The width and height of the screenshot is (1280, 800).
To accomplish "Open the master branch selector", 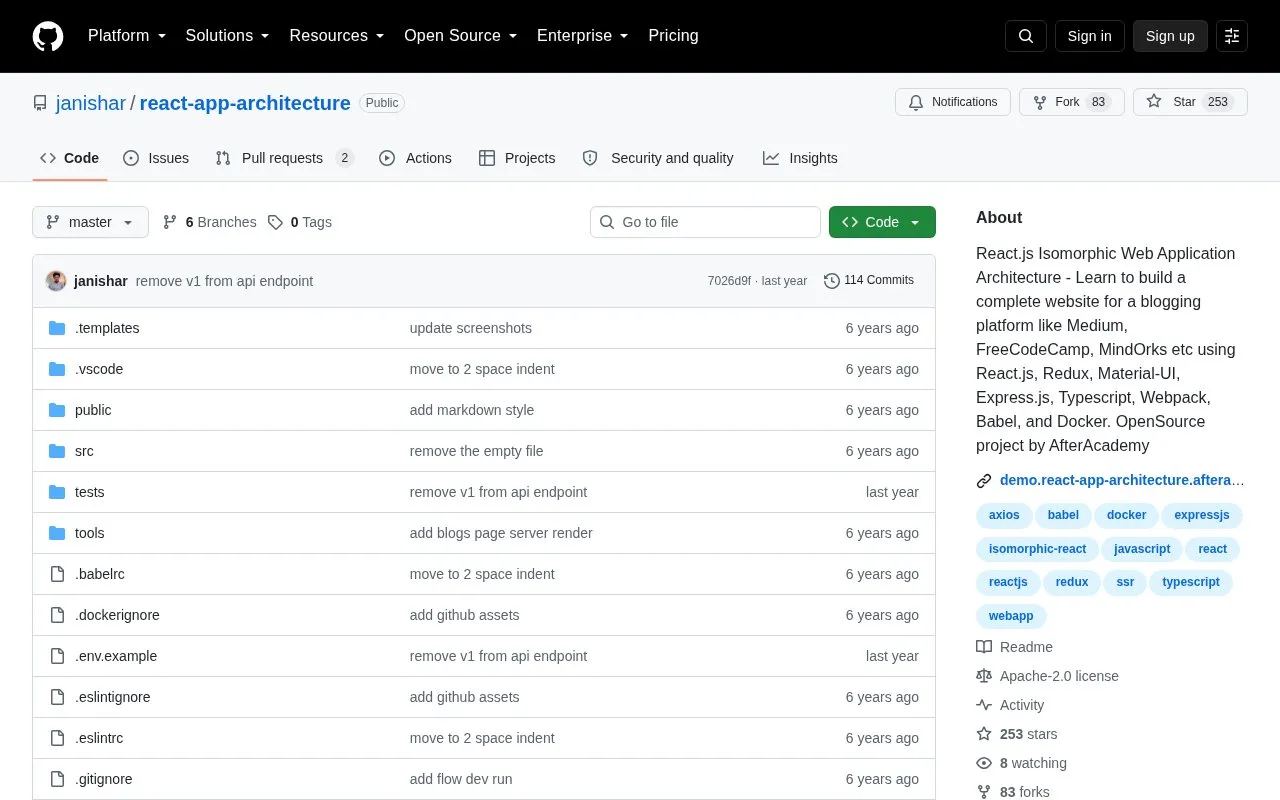I will coord(90,222).
